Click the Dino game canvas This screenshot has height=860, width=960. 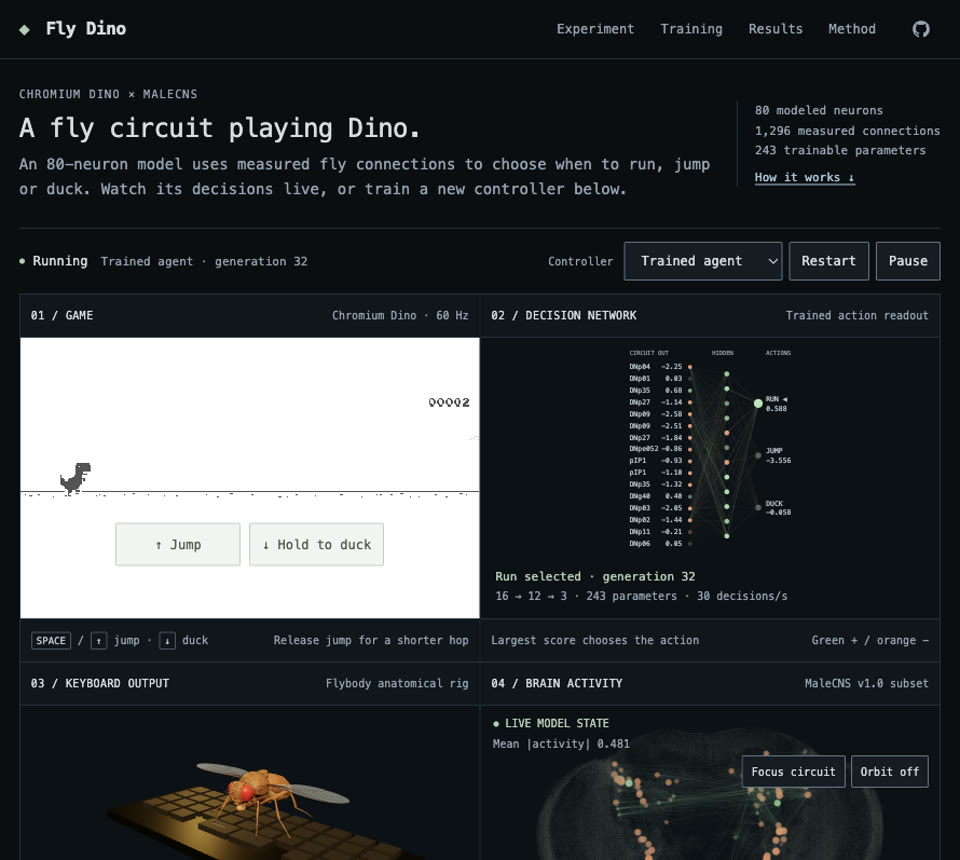250,477
